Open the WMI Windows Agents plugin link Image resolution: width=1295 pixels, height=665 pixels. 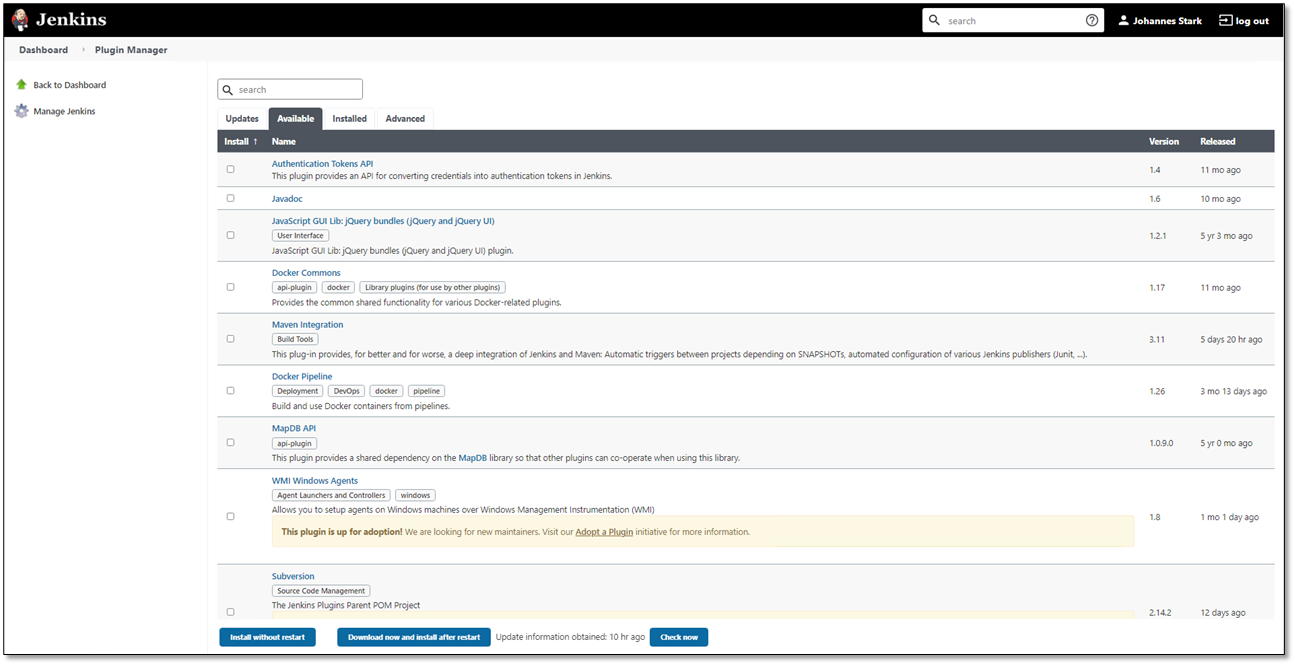pyautogui.click(x=314, y=481)
